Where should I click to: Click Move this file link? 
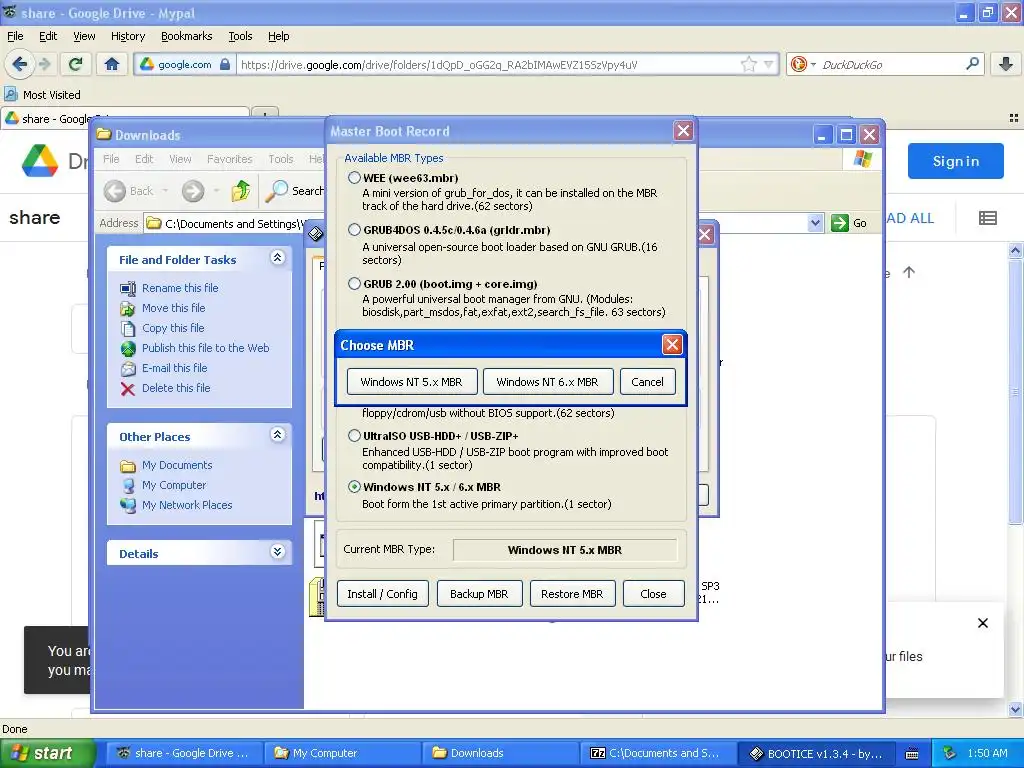click(174, 308)
